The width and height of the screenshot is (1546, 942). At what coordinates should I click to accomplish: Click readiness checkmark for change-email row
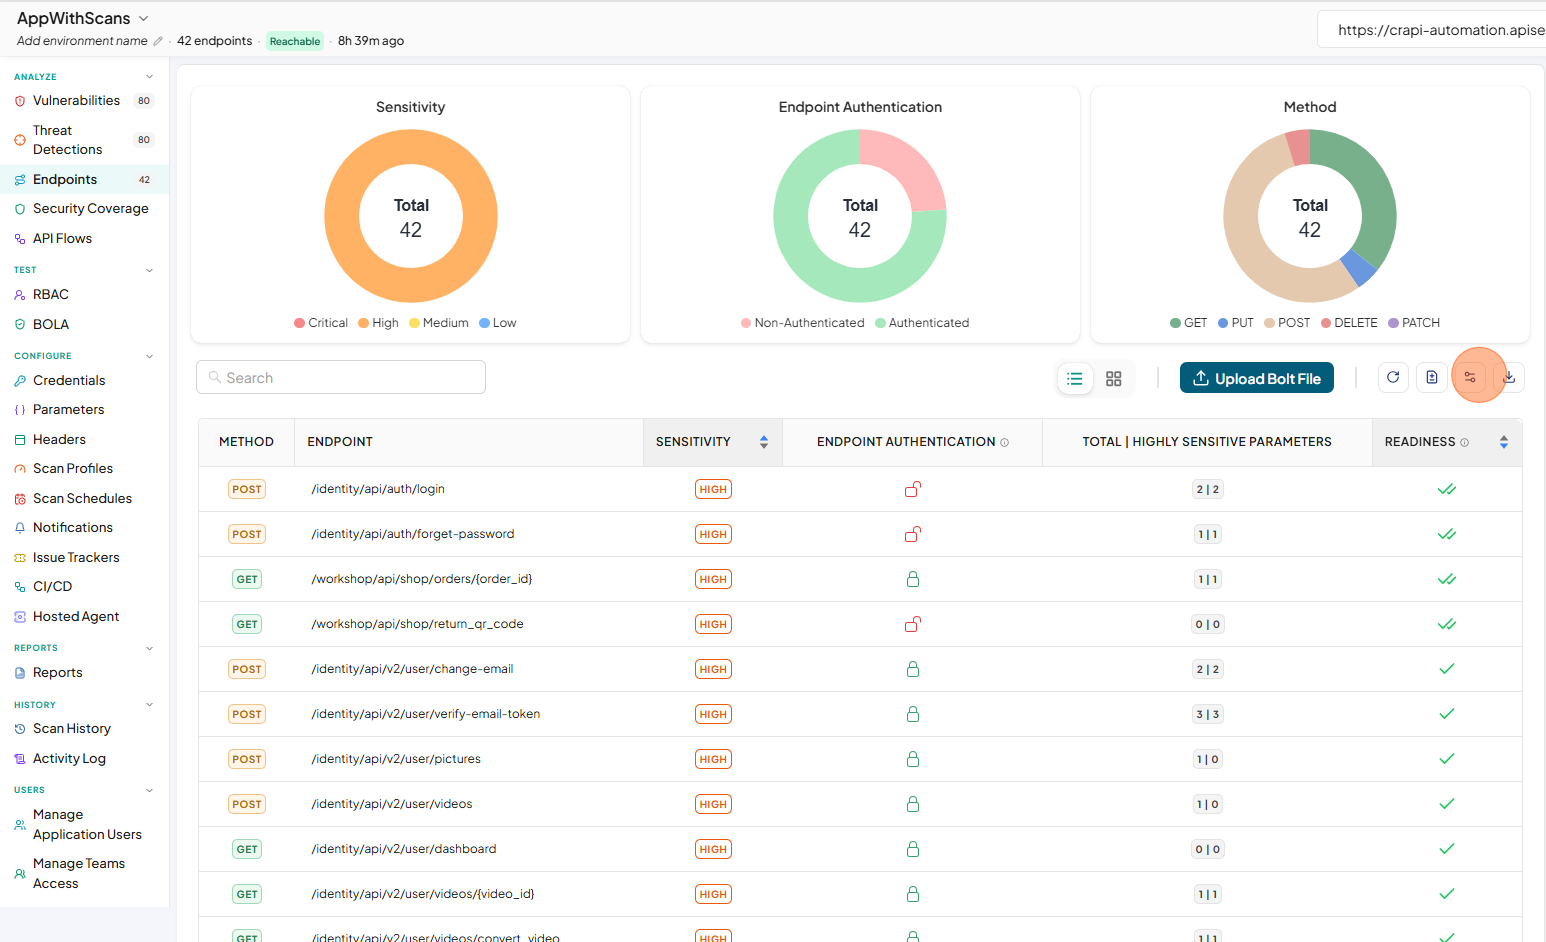[x=1447, y=669]
